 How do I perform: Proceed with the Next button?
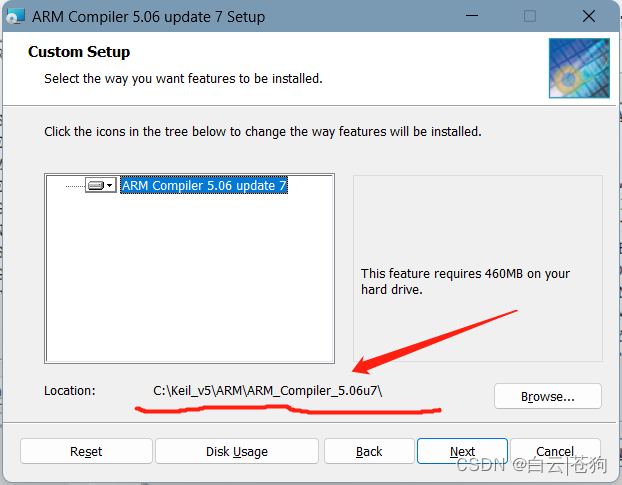[462, 451]
